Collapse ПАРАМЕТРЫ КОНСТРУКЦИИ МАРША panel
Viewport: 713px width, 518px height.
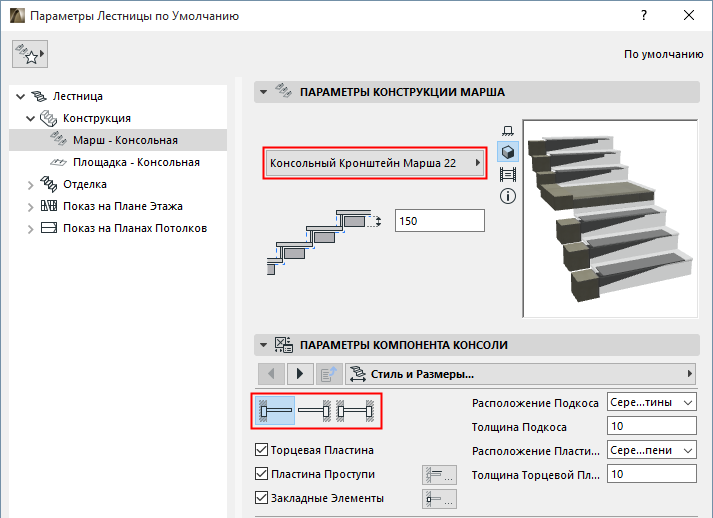tap(263, 92)
